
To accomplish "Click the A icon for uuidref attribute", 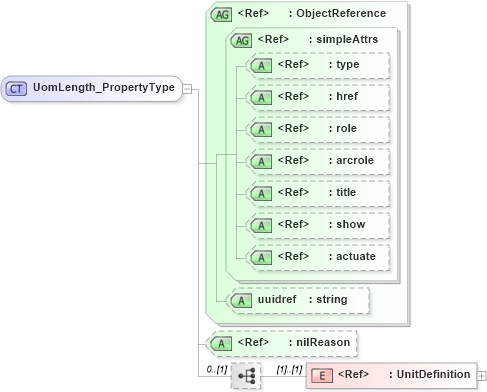I will [241, 301].
